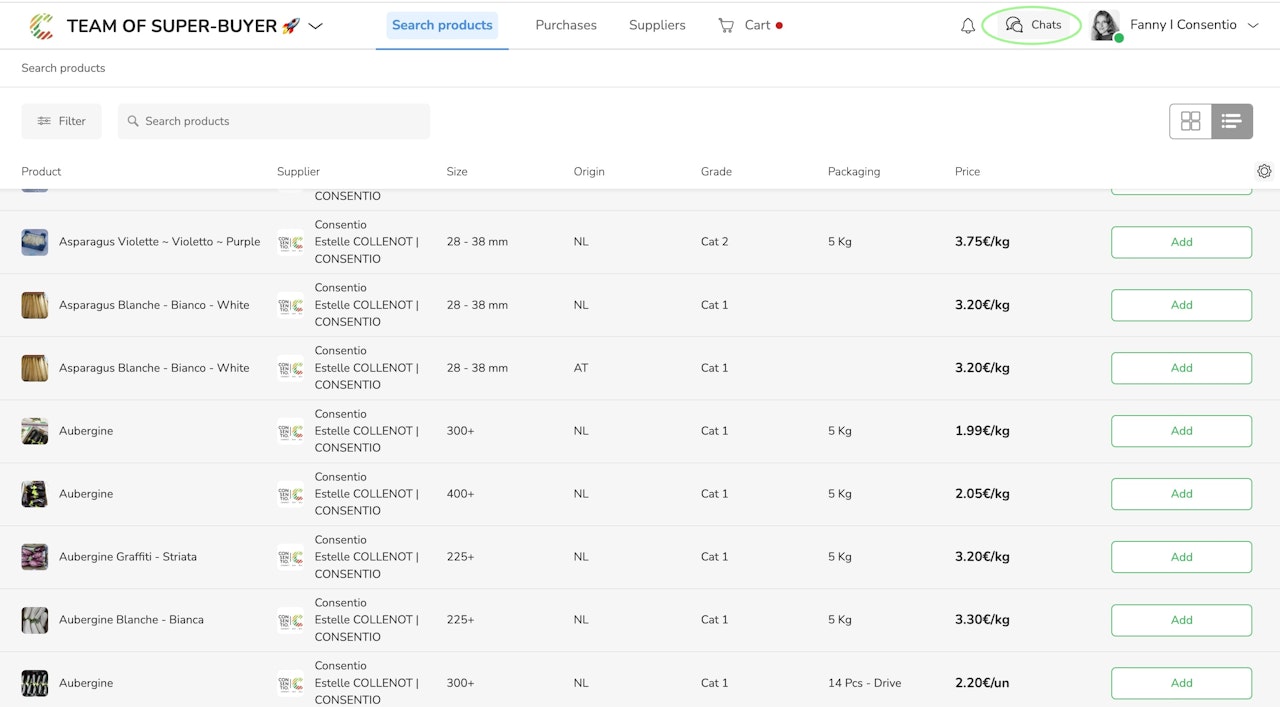Click the Consentio logo icon
The width and height of the screenshot is (1280, 707).
click(41, 26)
